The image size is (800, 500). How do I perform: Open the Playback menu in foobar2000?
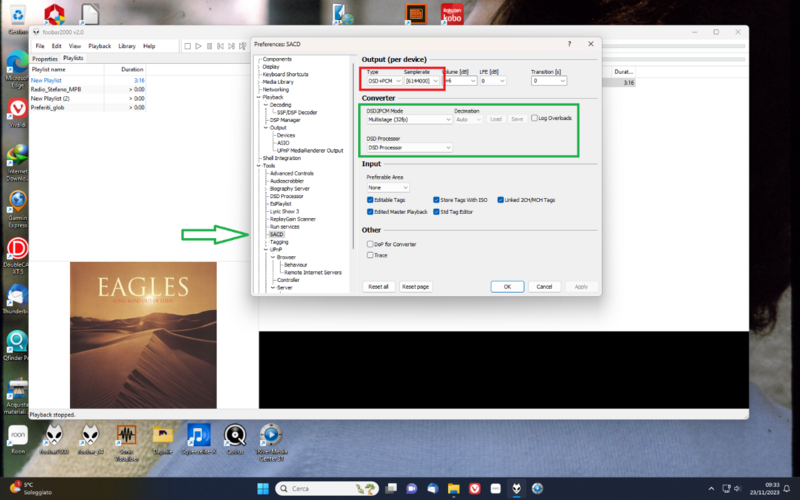click(99, 46)
